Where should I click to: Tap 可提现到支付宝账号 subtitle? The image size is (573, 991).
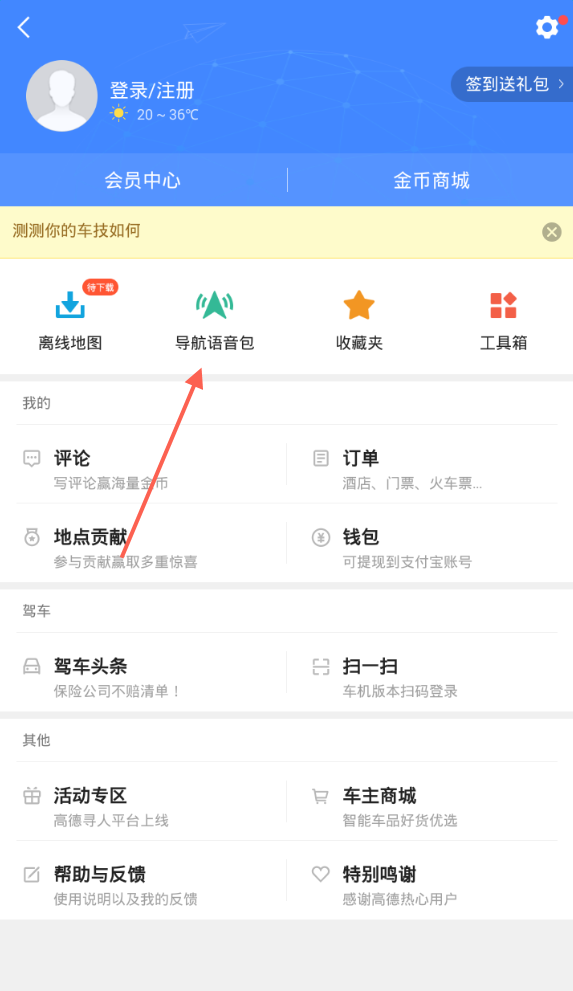click(407, 562)
